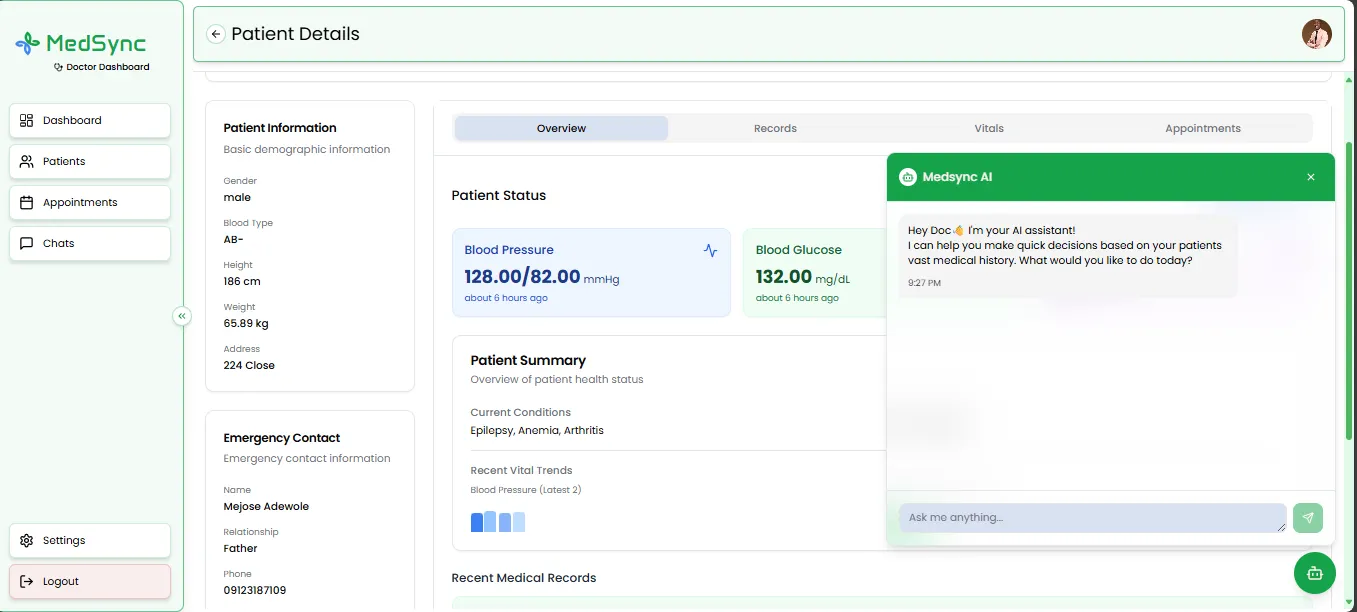Click the Ask me anything chat input
This screenshot has height=612, width=1357.
coord(1090,517)
